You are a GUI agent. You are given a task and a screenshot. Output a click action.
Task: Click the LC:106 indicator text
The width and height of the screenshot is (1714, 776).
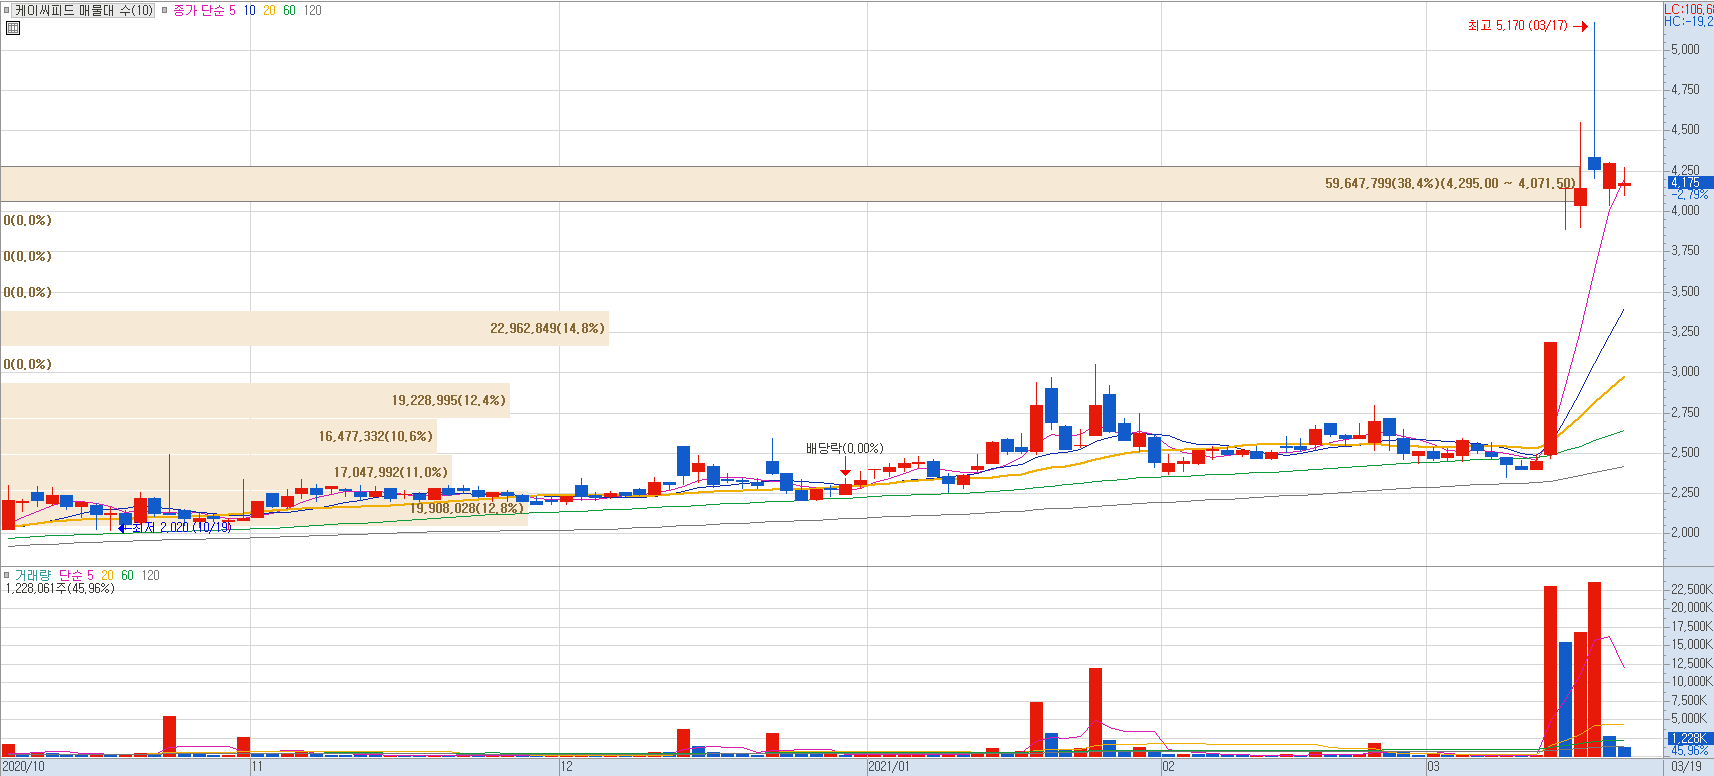(x=1689, y=9)
